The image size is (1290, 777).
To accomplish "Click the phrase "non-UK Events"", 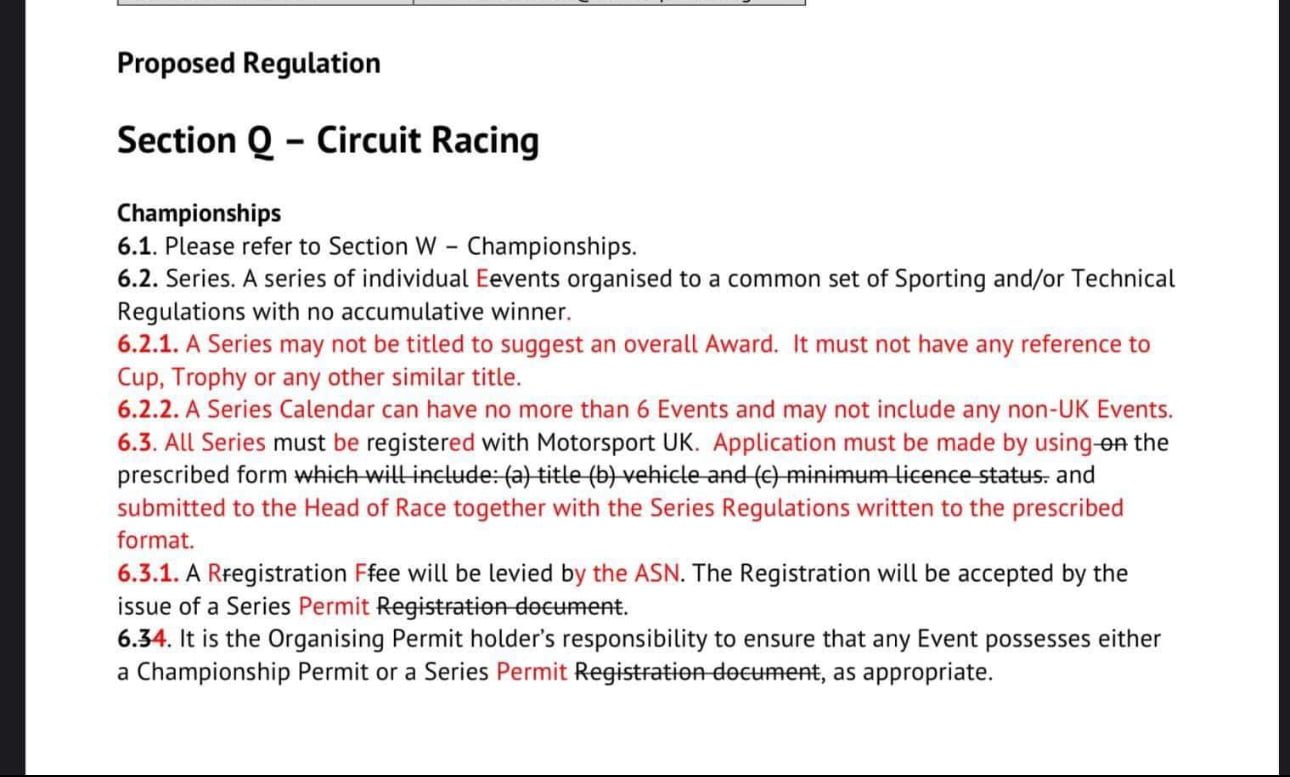I will click(x=1066, y=410).
